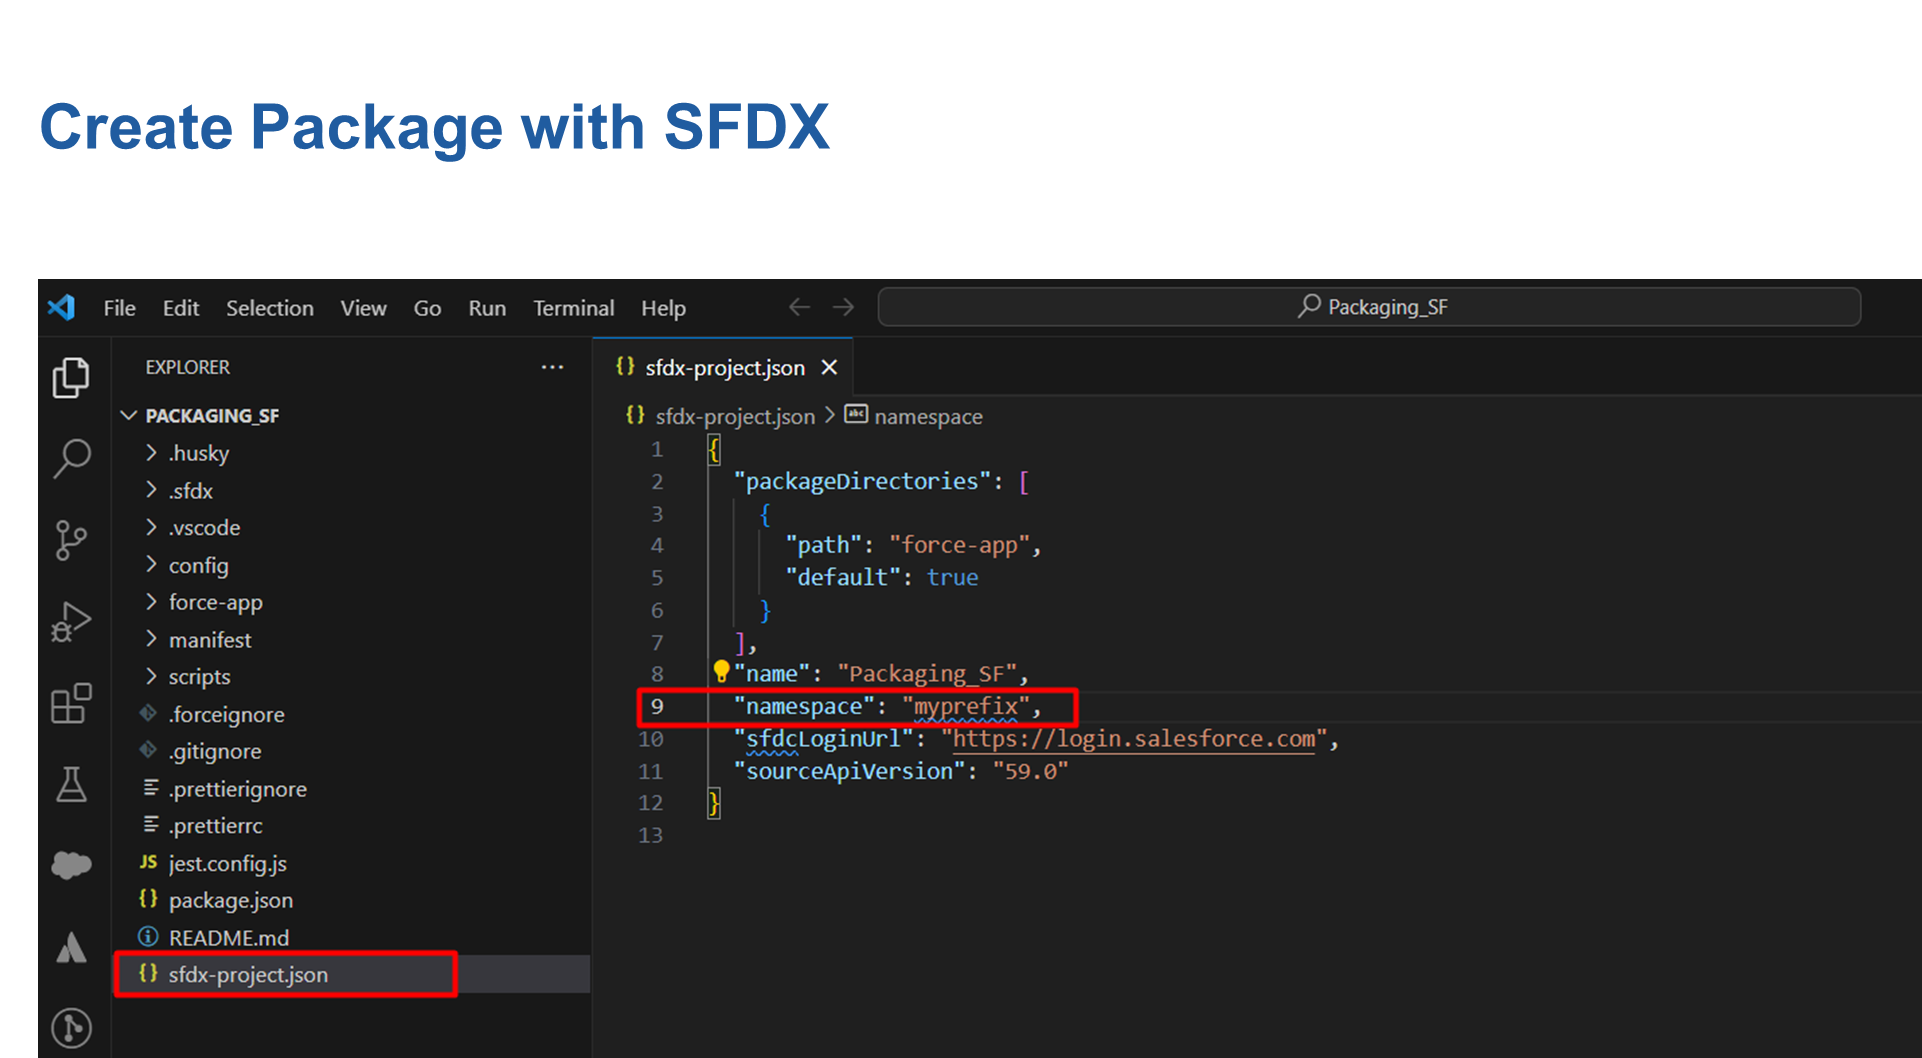This screenshot has width=1922, height=1058.
Task: Open the Extensions view icon
Action: [x=71, y=704]
